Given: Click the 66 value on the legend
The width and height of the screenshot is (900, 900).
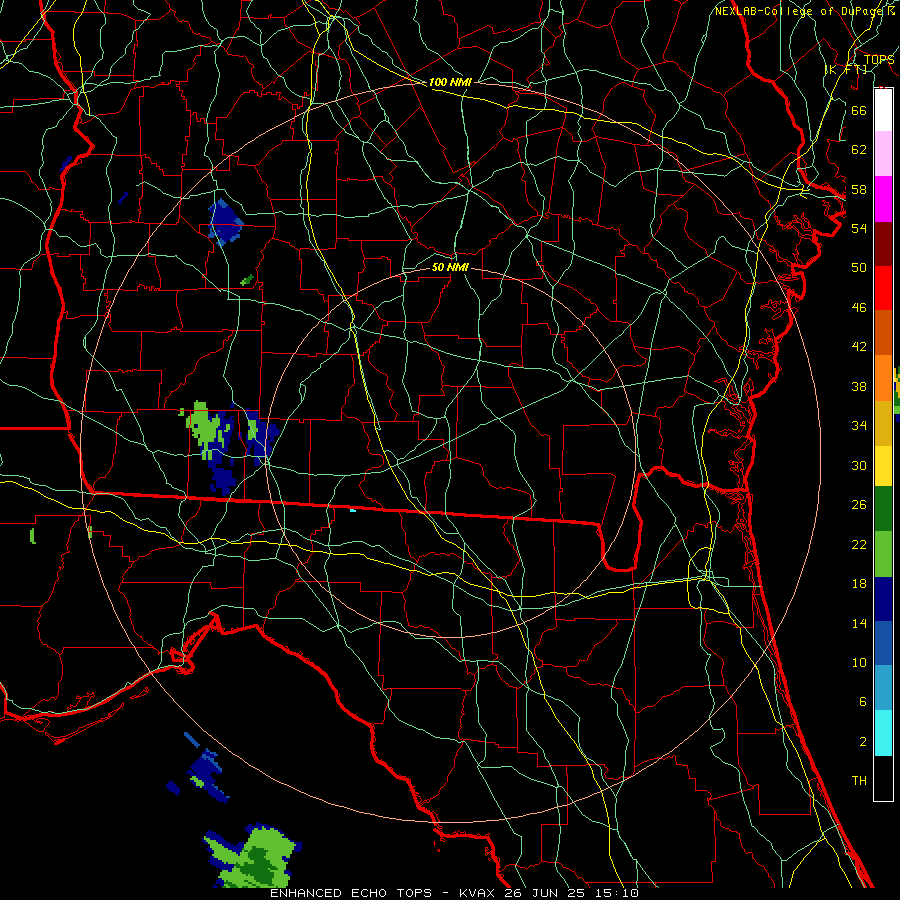Looking at the screenshot, I should point(859,110).
